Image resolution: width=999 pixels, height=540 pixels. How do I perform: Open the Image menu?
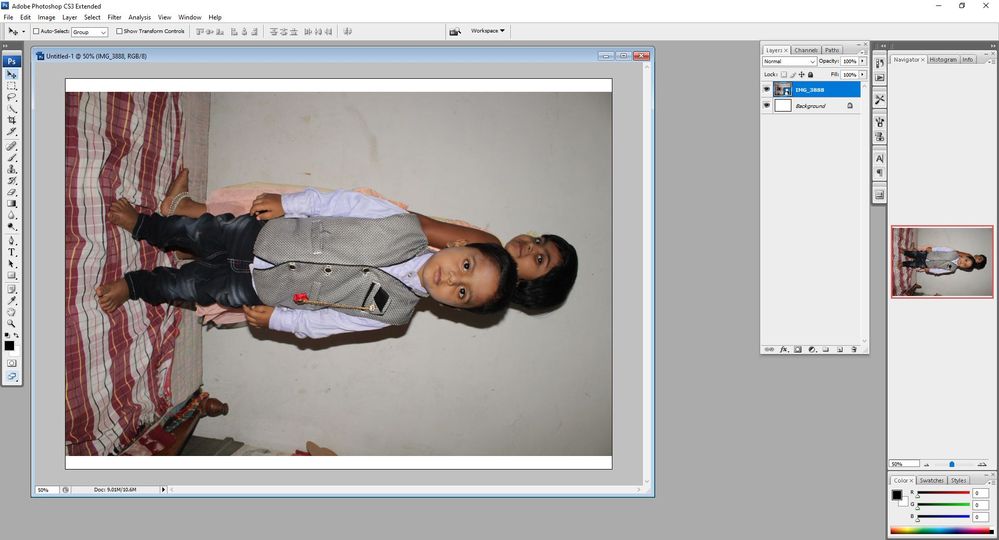(x=46, y=17)
